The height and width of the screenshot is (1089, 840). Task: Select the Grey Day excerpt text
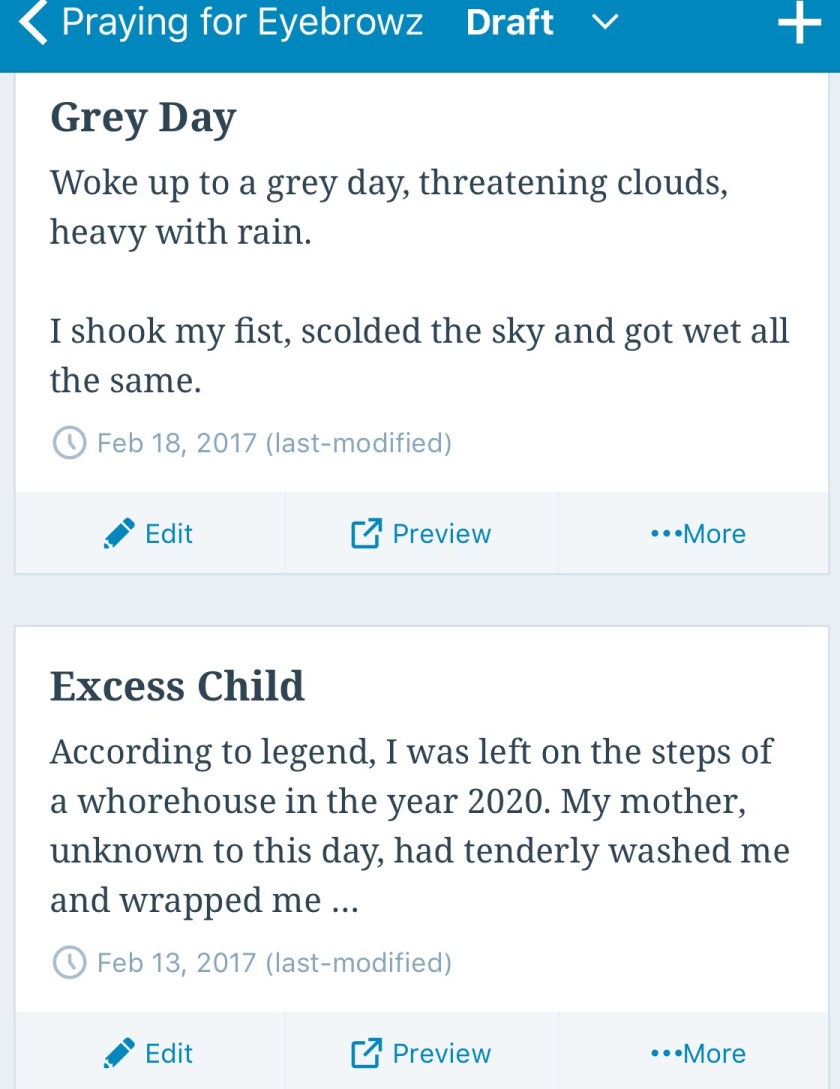(x=419, y=281)
